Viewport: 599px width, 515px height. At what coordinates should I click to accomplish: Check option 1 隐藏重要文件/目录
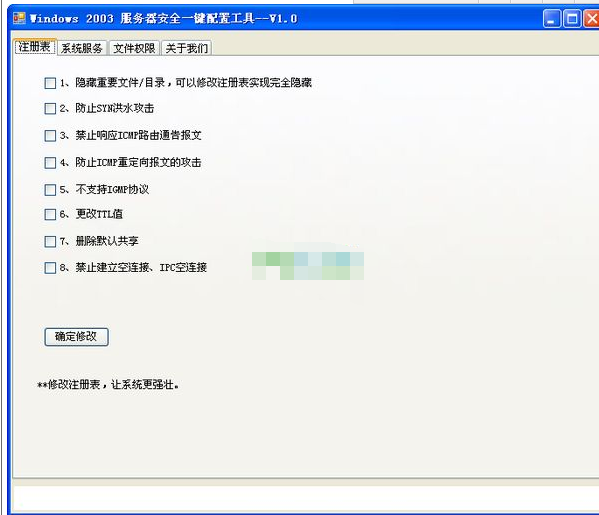[50, 83]
